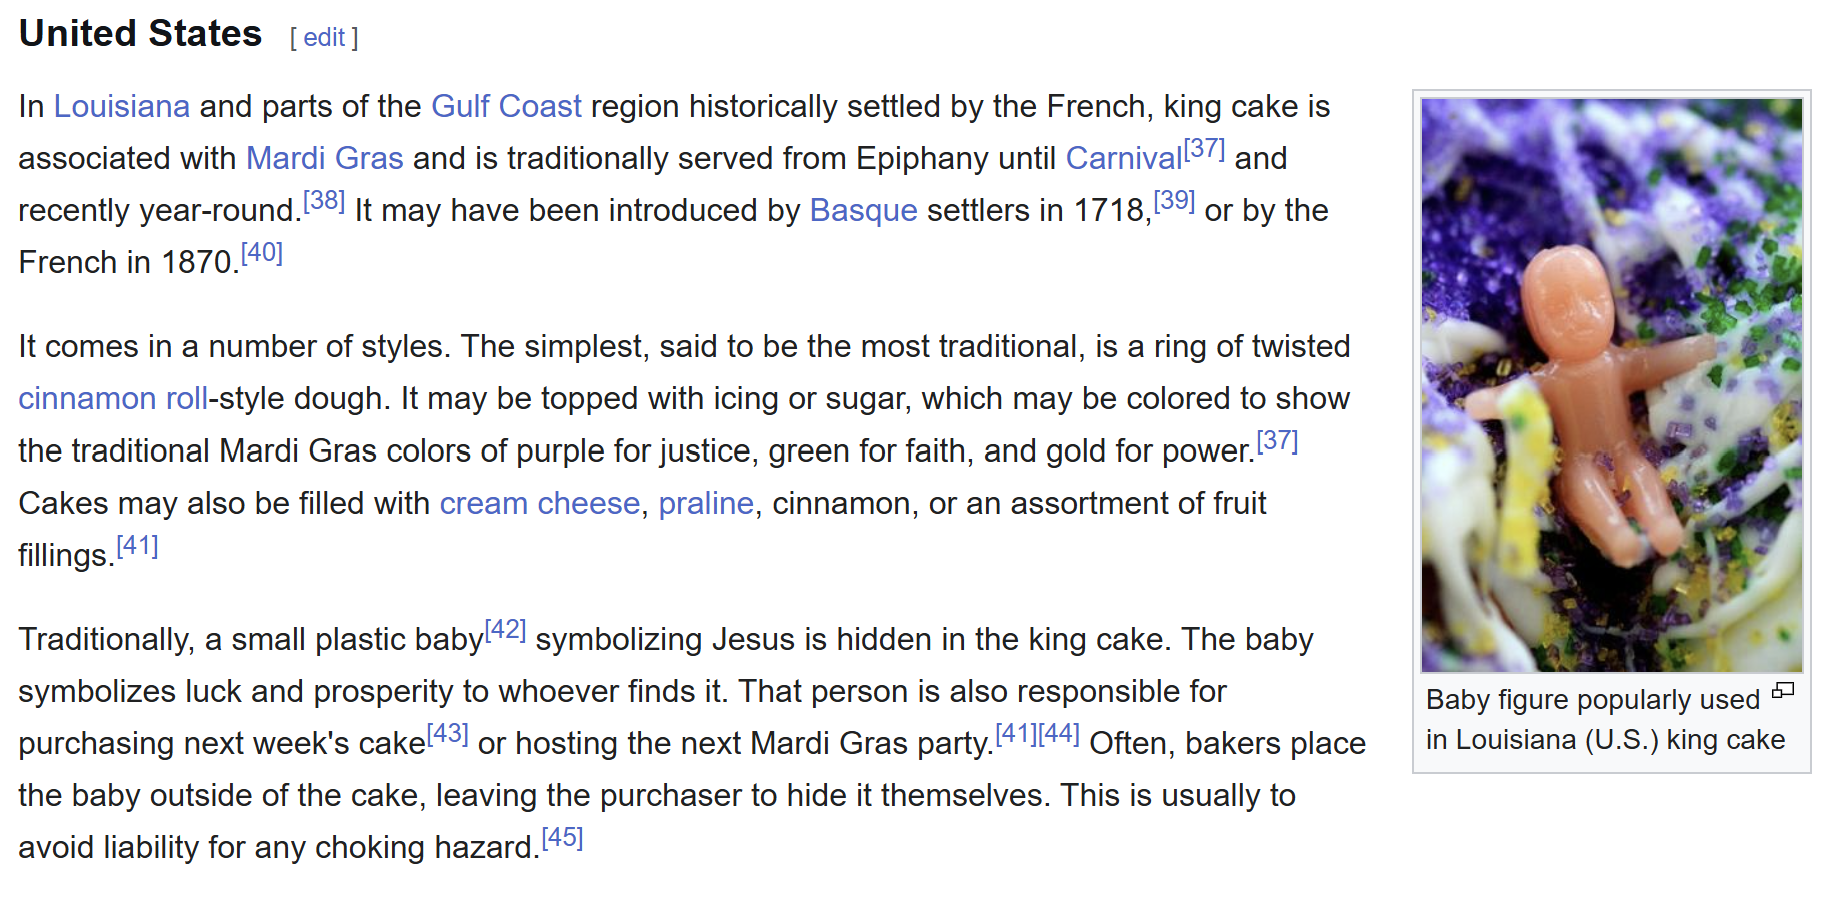Jump to reference 43 after week's cake

coord(447,734)
